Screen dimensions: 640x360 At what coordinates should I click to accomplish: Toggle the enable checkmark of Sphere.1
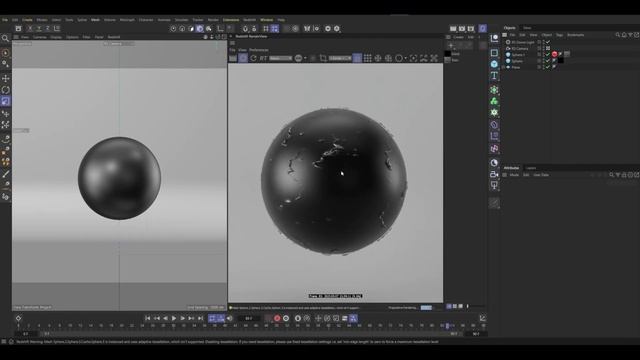click(x=548, y=54)
